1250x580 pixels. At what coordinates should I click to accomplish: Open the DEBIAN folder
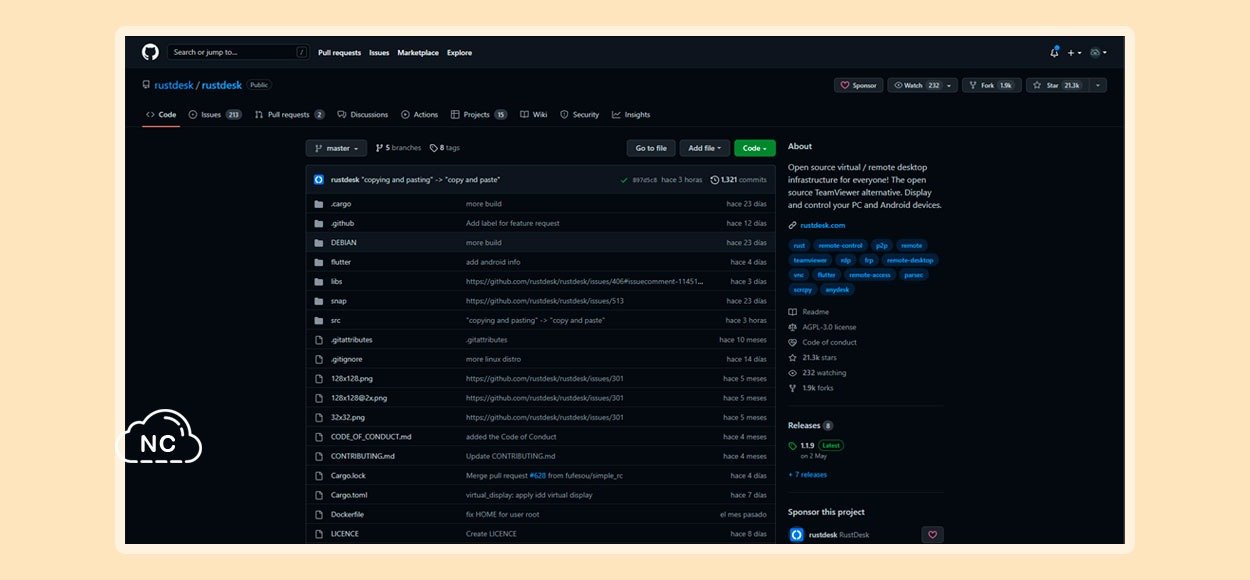[x=343, y=243]
